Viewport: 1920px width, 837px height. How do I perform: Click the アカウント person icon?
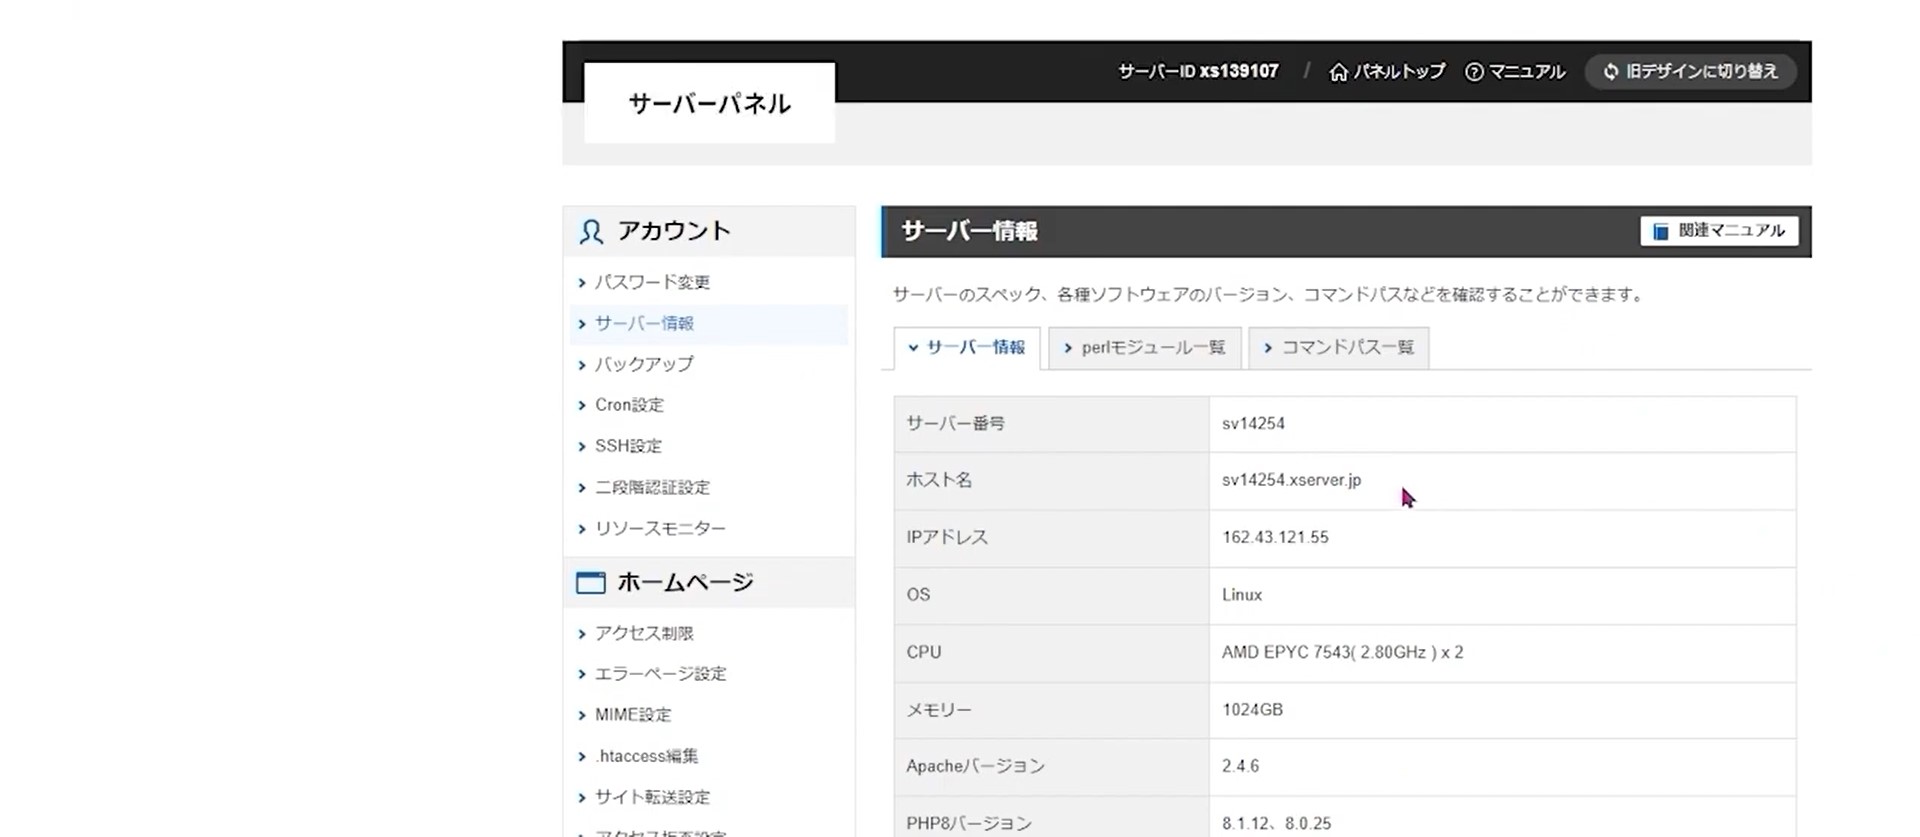pyautogui.click(x=591, y=232)
